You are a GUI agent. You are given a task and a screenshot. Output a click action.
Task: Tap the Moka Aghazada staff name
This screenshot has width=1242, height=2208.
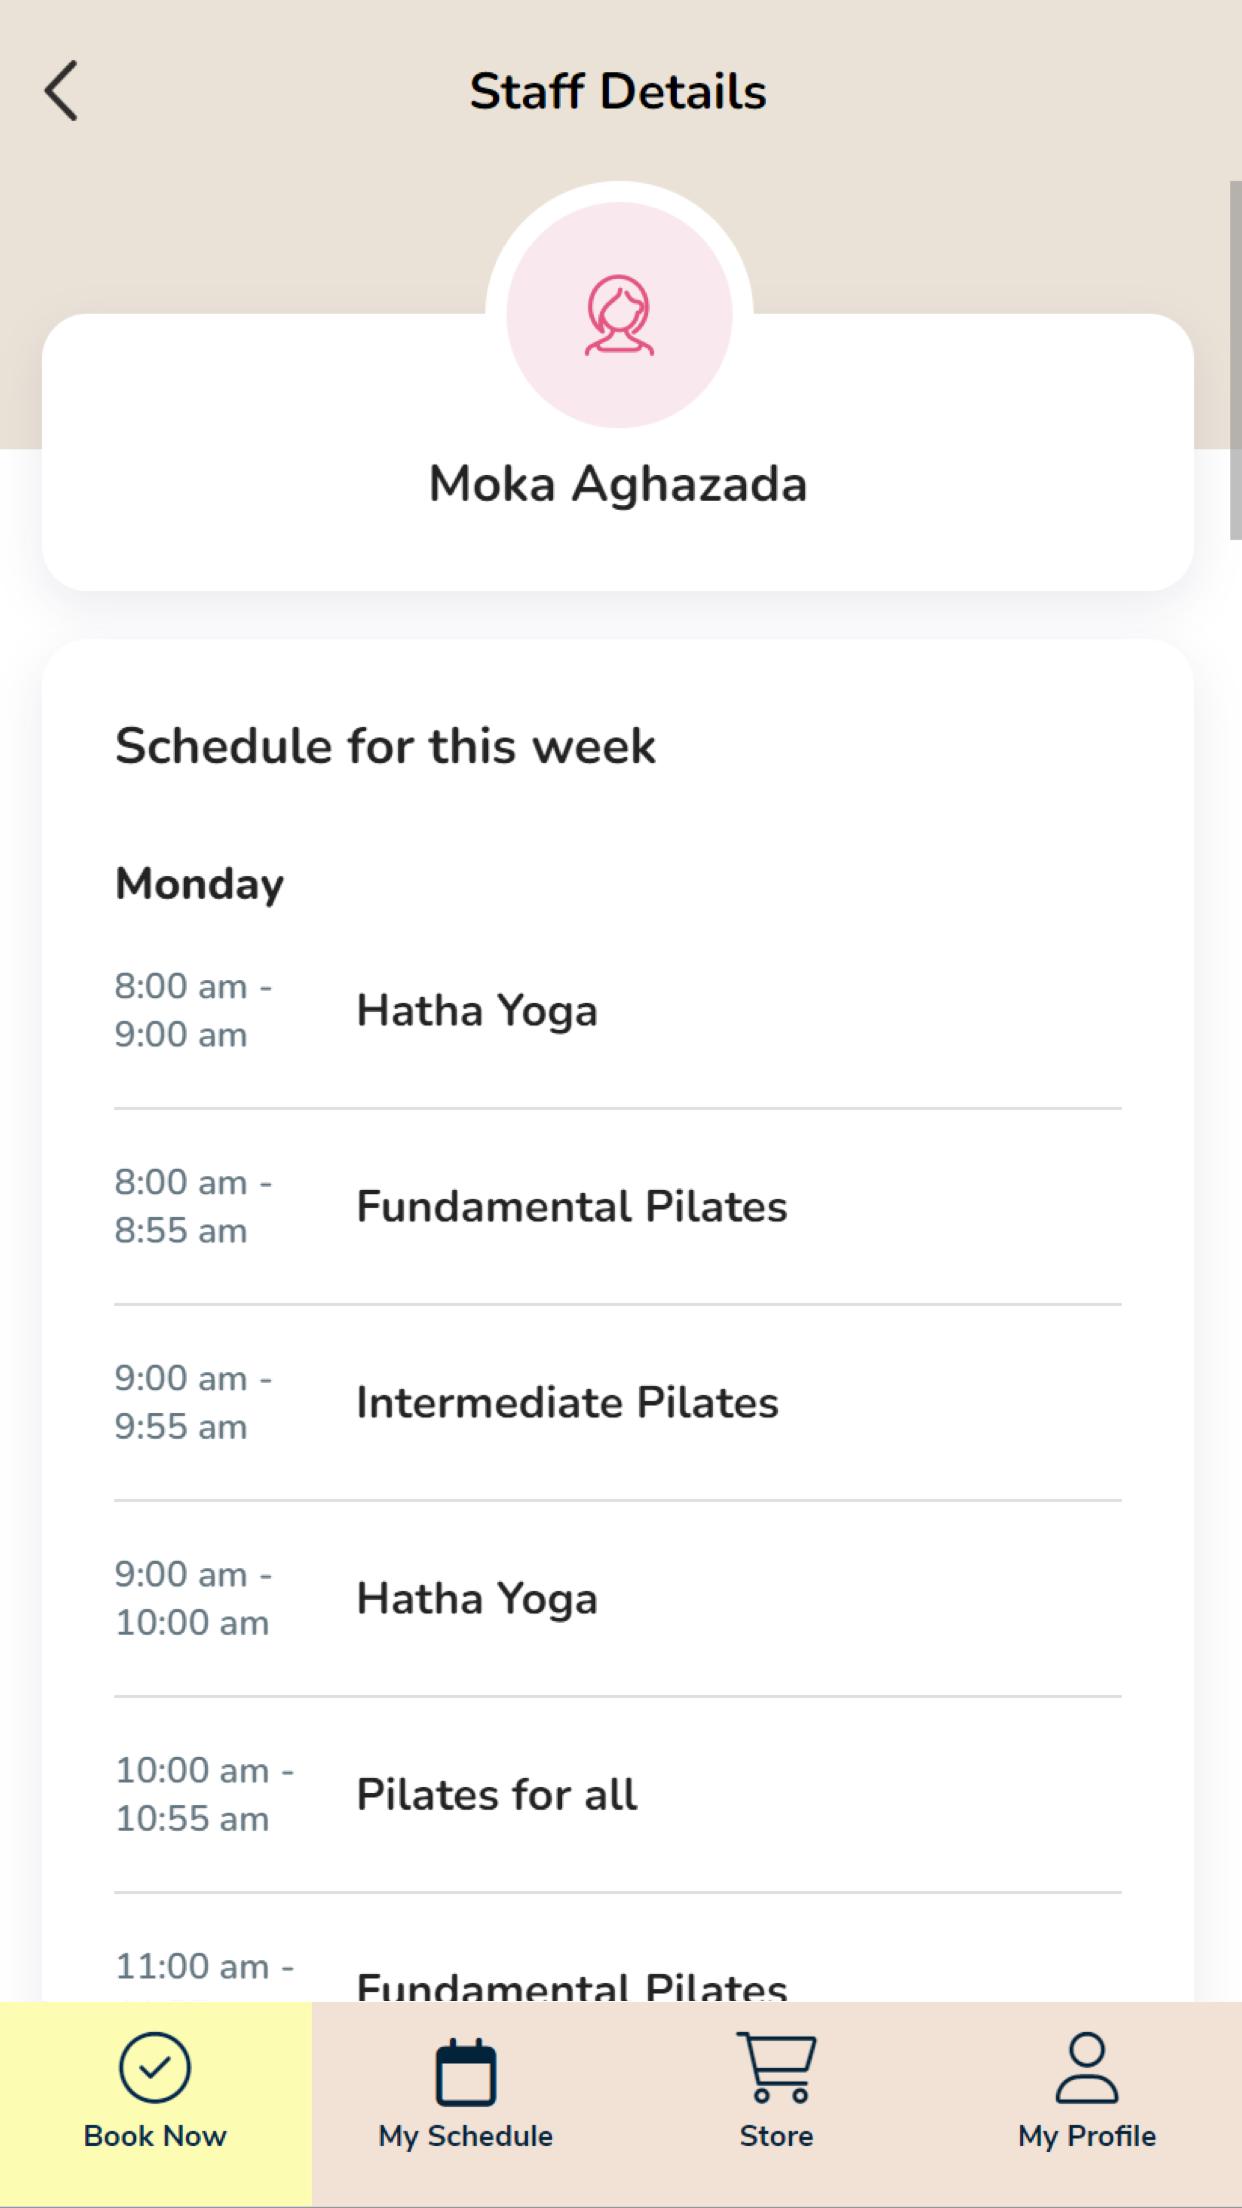pyautogui.click(x=618, y=484)
